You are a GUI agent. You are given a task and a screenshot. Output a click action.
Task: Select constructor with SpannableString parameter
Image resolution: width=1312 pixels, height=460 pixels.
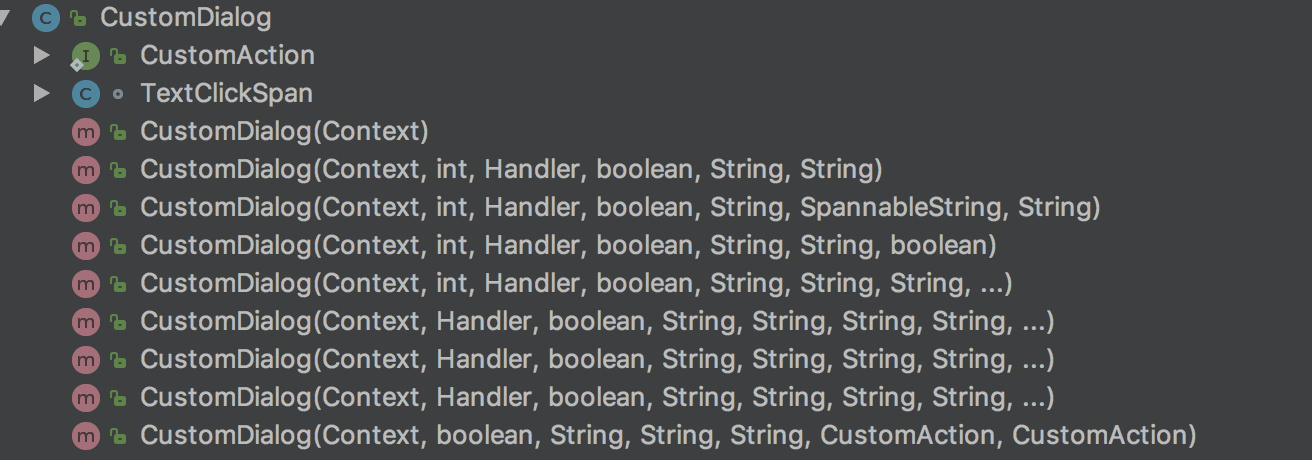[x=620, y=207]
